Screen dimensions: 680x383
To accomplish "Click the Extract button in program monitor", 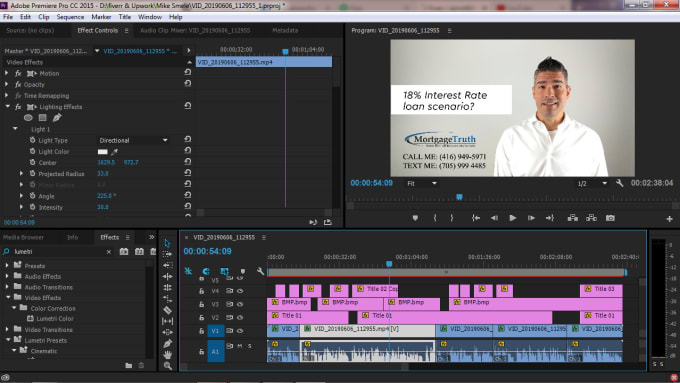I will click(x=591, y=218).
